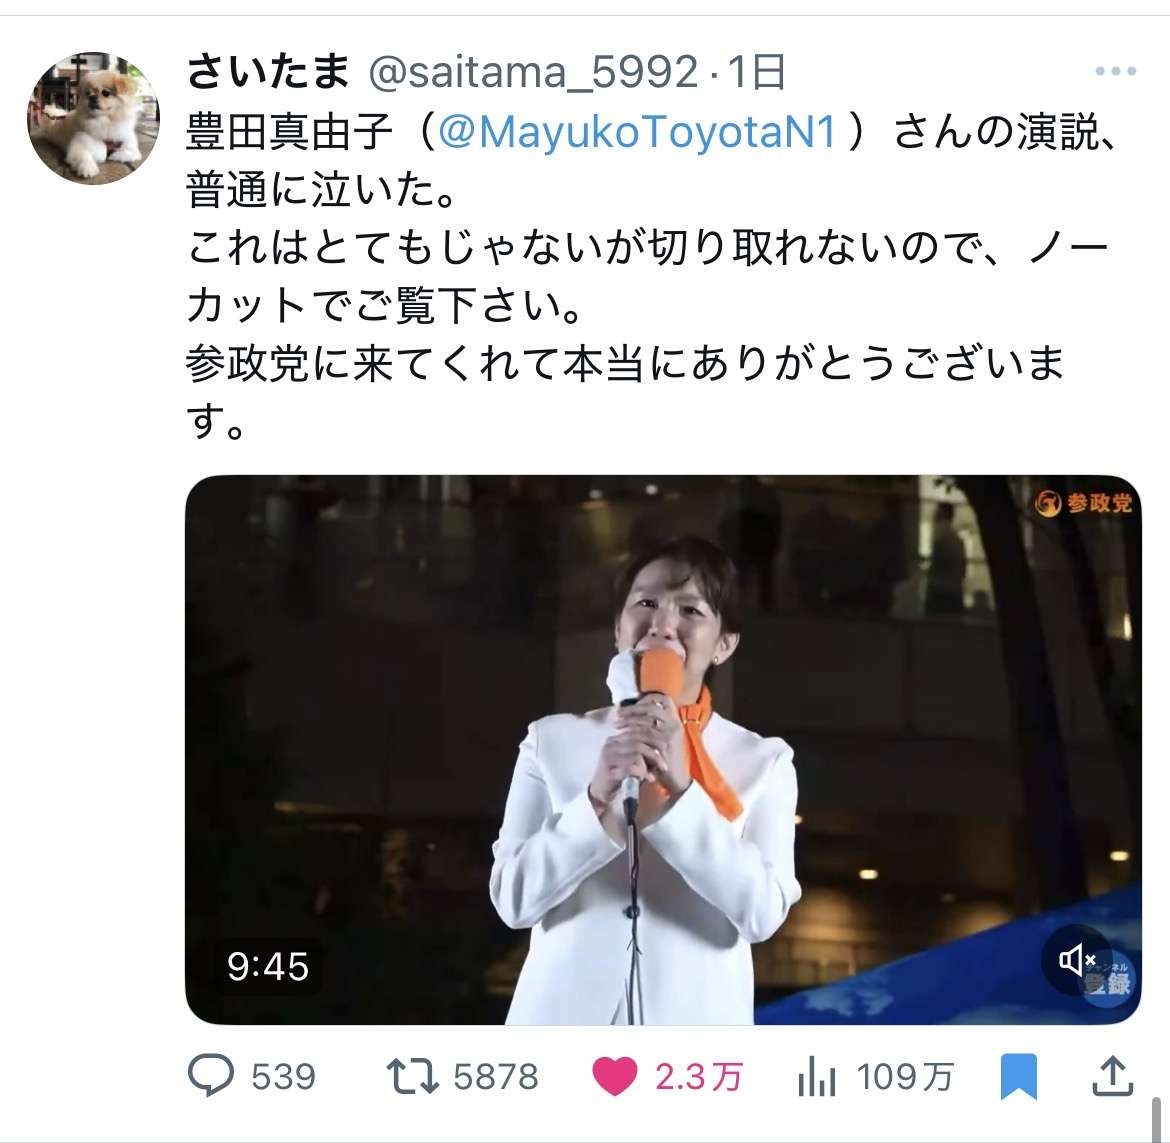Click the 参政党 logo watermark in video
1170x1143 pixels.
(1083, 503)
